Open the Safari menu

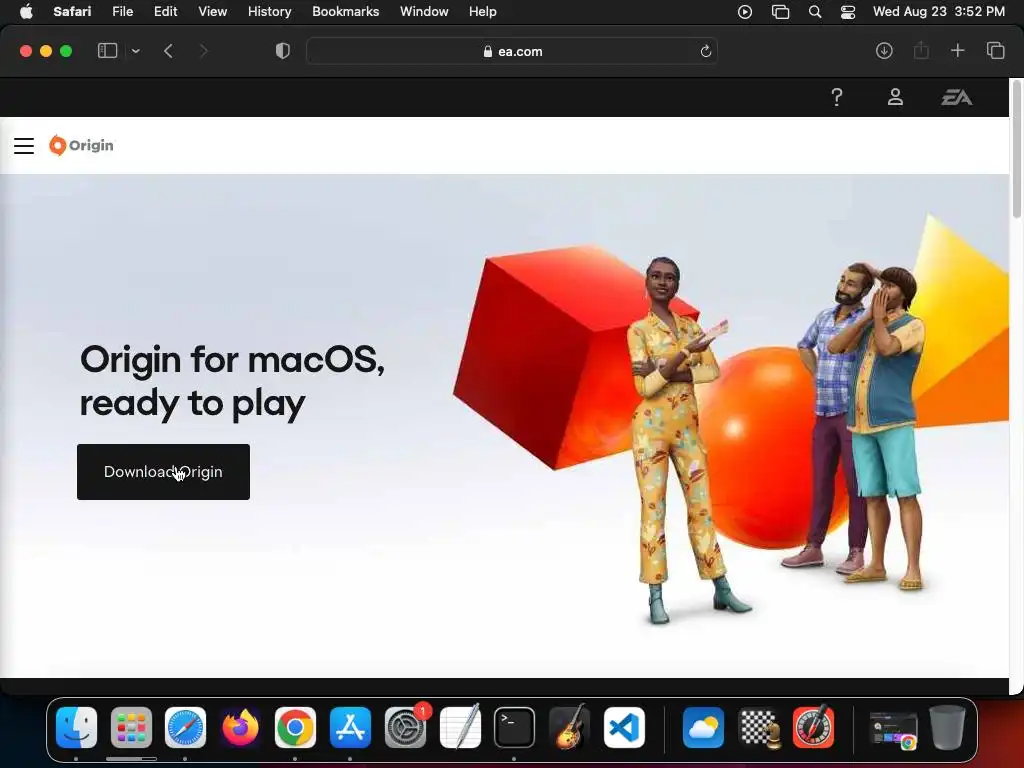(72, 12)
